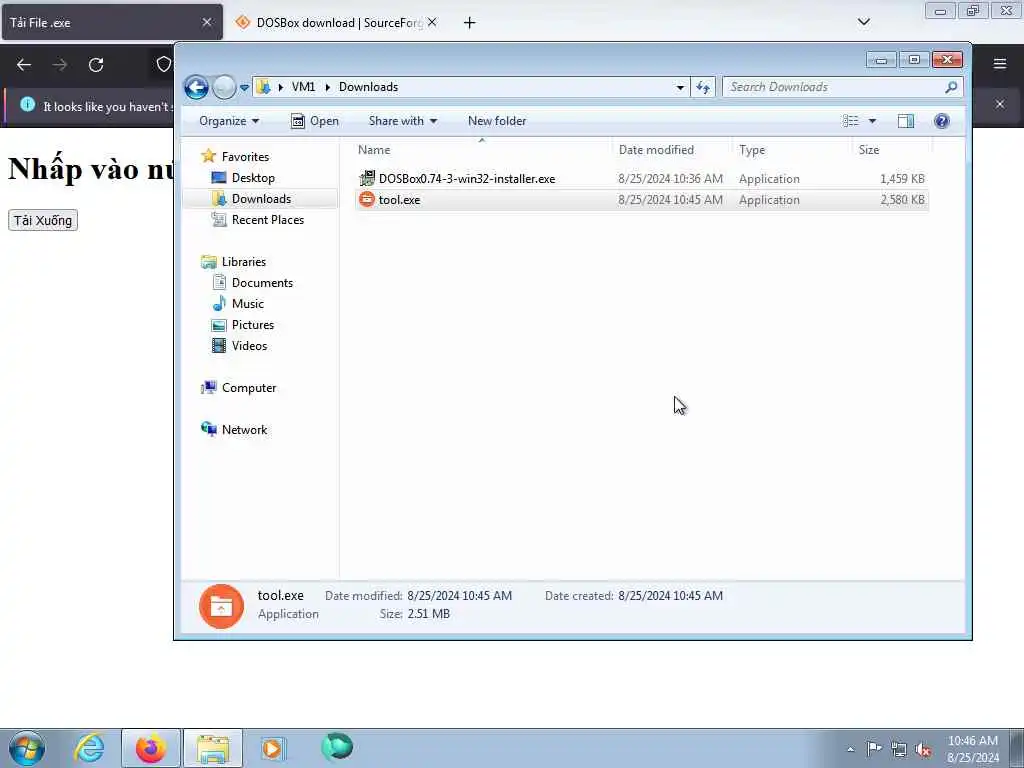The width and height of the screenshot is (1024, 768).
Task: Go back using Explorer's blue back arrow
Action: 196,87
